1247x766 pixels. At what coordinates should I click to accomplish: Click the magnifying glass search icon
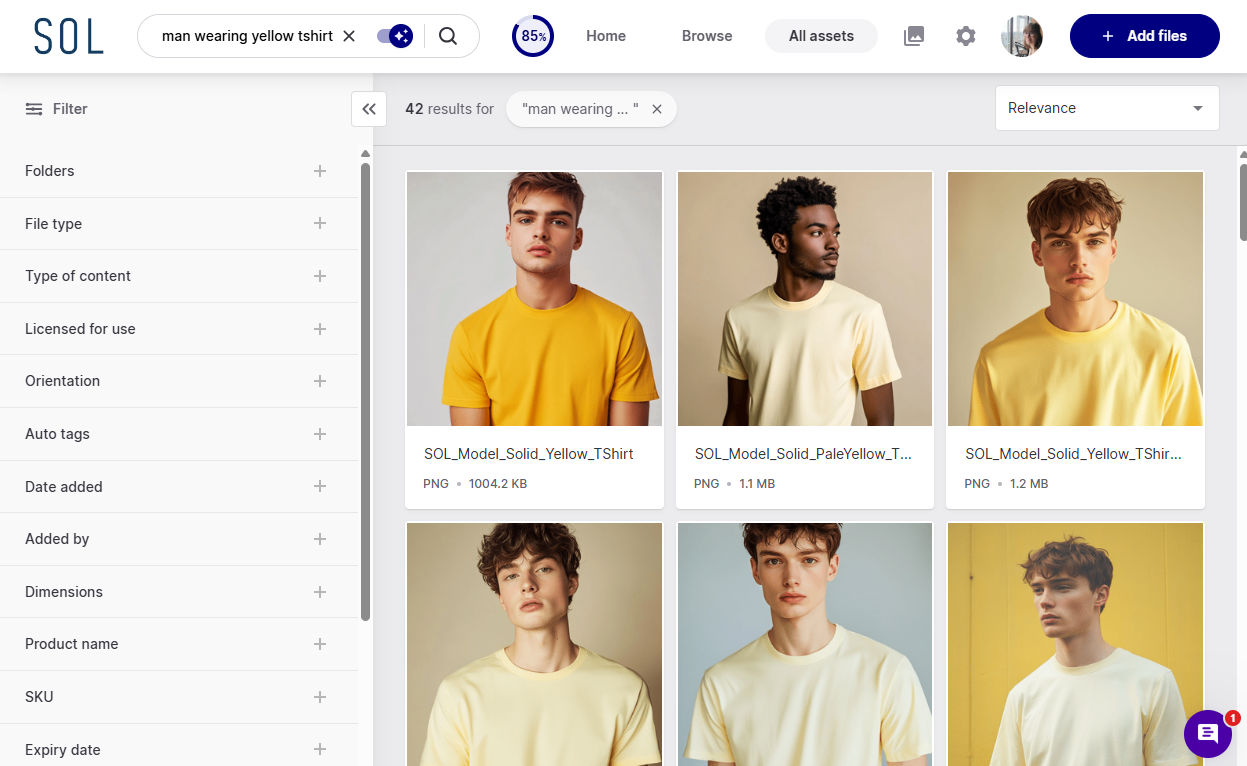tap(448, 36)
